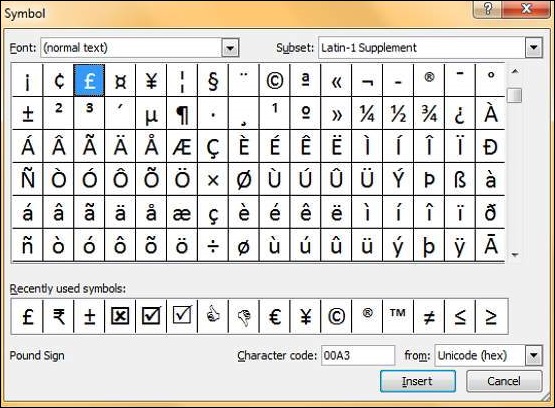Select the broken bar ¦ symbol
This screenshot has height=408, width=555.
point(182,80)
